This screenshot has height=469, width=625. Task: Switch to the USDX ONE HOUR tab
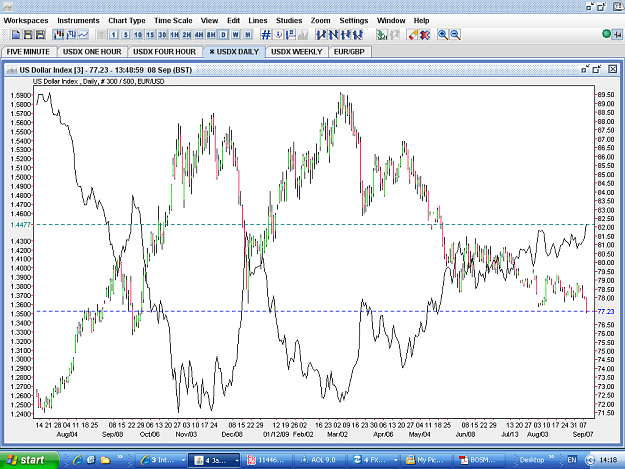coord(92,52)
